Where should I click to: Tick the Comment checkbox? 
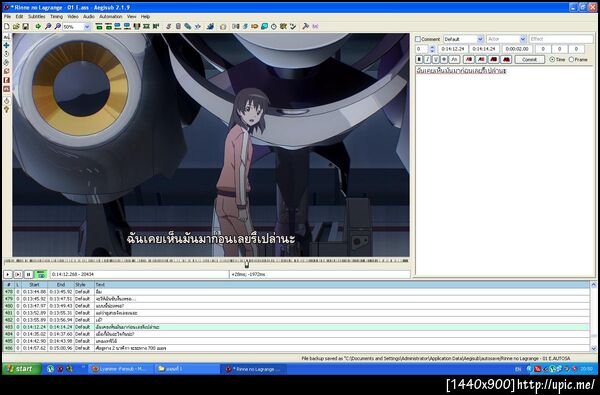[x=418, y=39]
